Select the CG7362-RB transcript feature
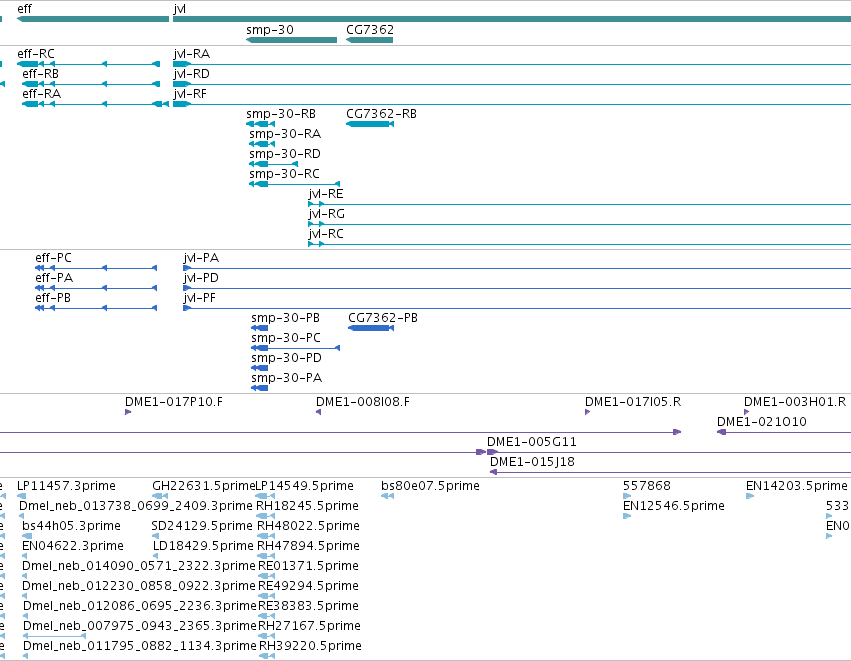The height and width of the screenshot is (661, 851). point(370,124)
